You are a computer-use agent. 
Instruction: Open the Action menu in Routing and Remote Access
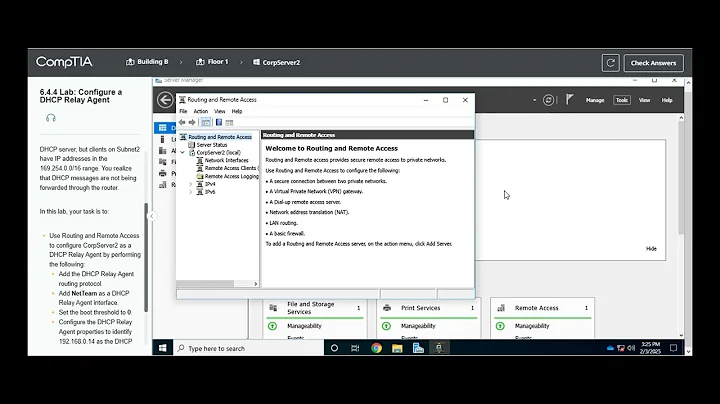(201, 111)
